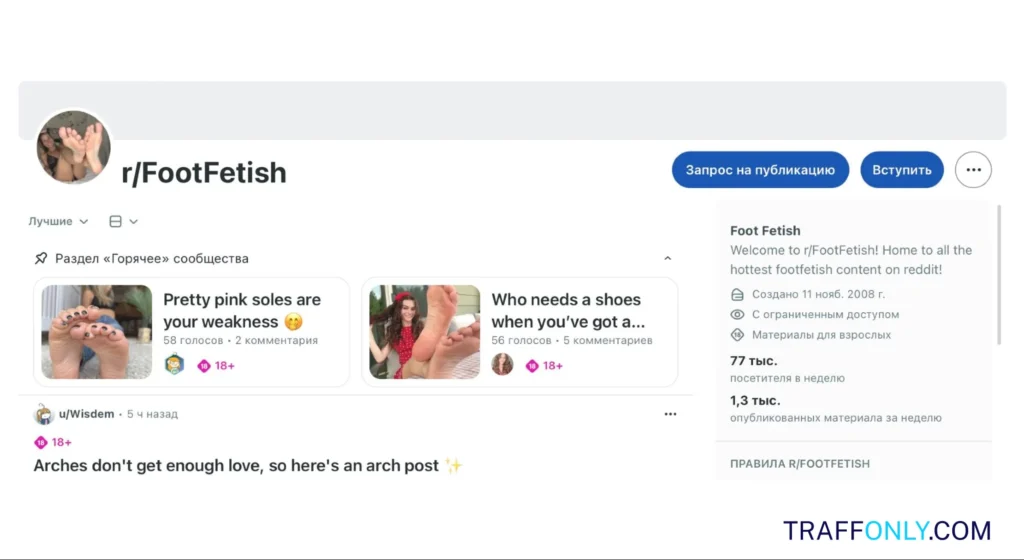The height and width of the screenshot is (560, 1024).
Task: Click thumbnail of the Pretty pink soles card
Action: click(97, 332)
